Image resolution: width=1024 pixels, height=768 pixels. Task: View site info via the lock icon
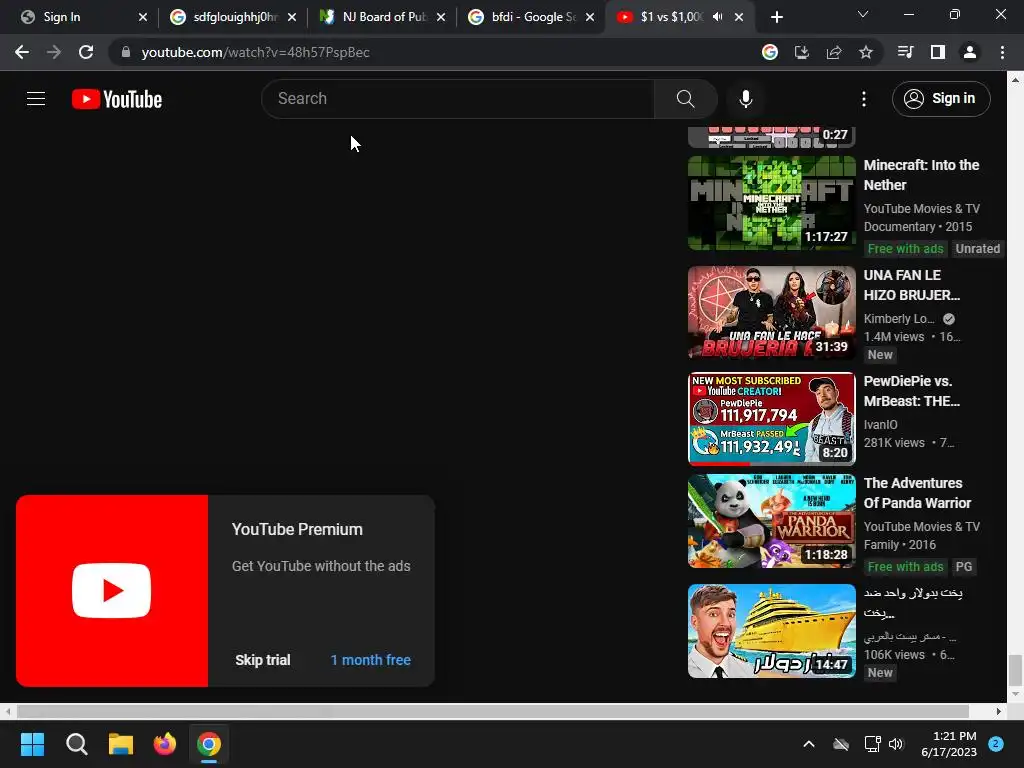126,52
